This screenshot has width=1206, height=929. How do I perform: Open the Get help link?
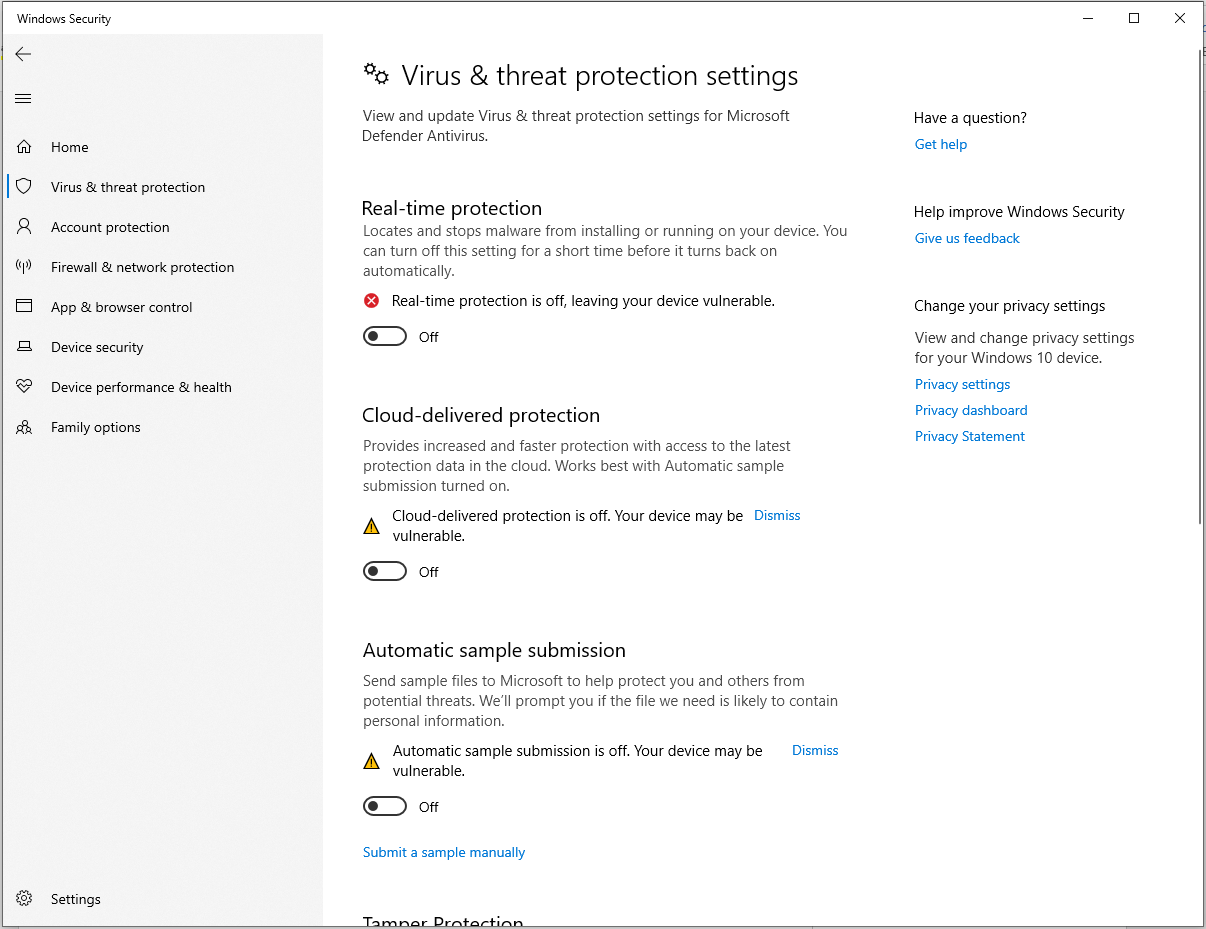941,145
